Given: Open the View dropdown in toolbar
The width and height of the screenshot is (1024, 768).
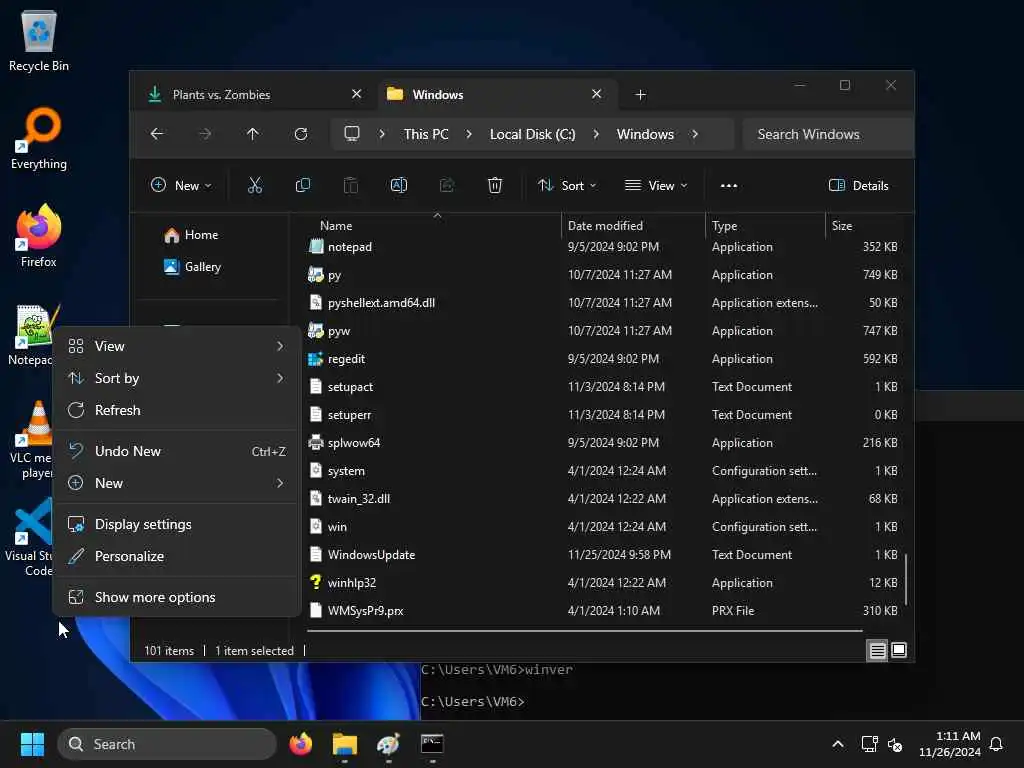Looking at the screenshot, I should [x=656, y=185].
